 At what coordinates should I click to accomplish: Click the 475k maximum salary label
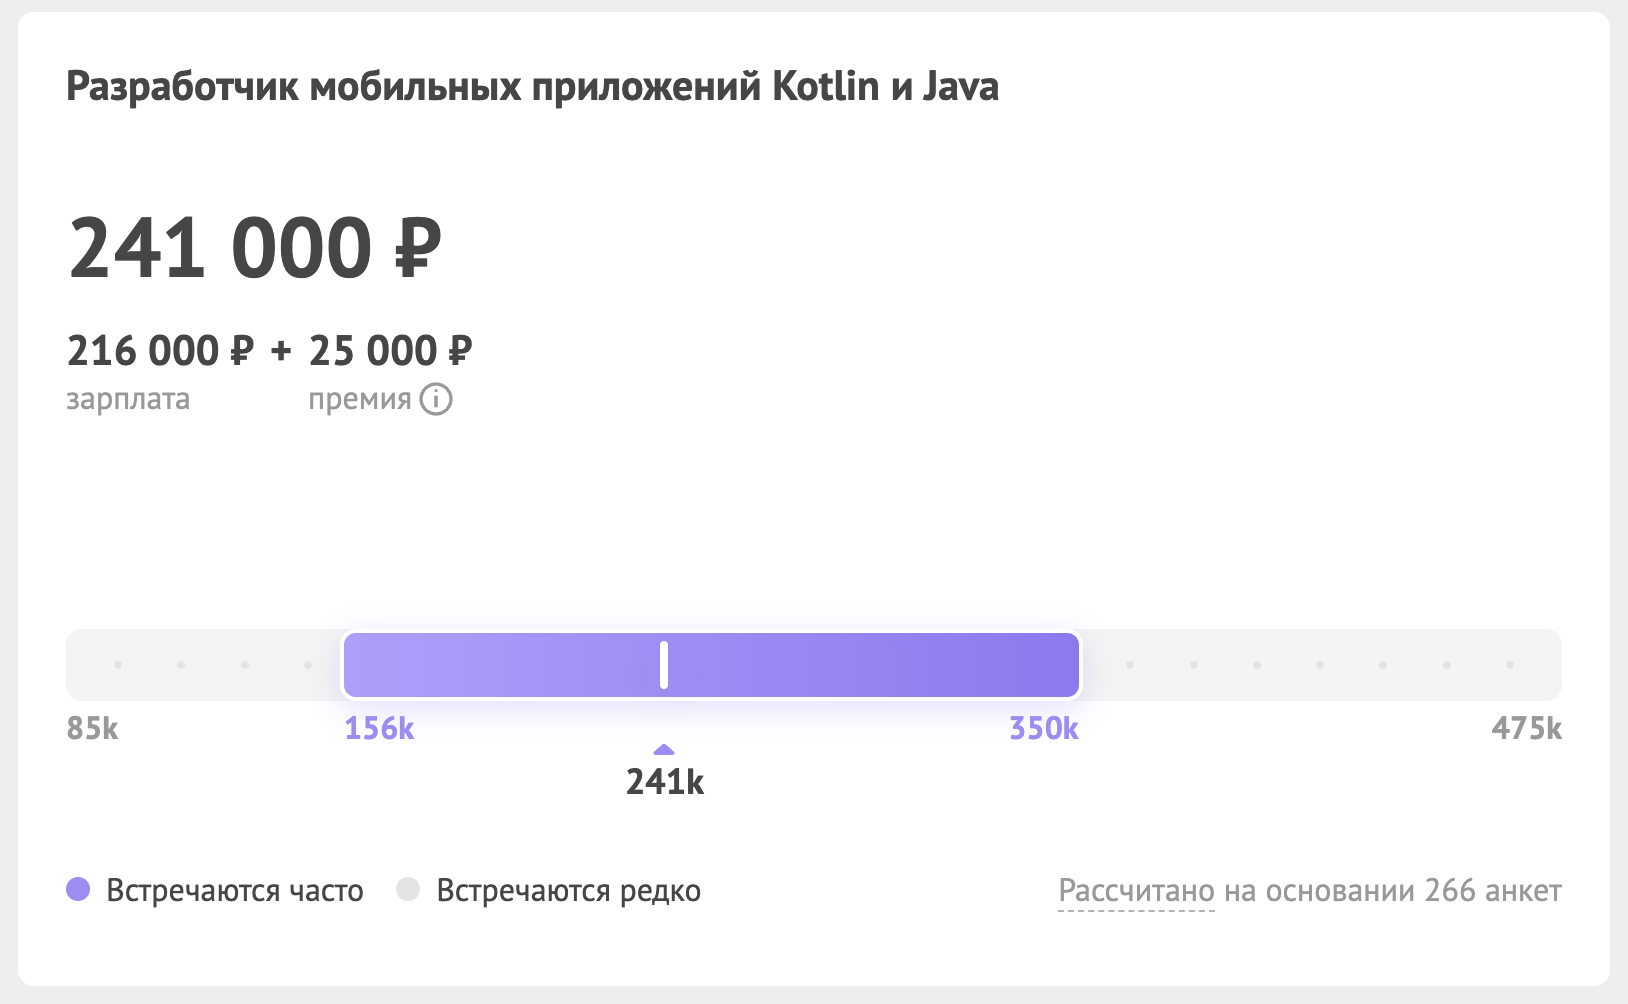tap(1525, 729)
